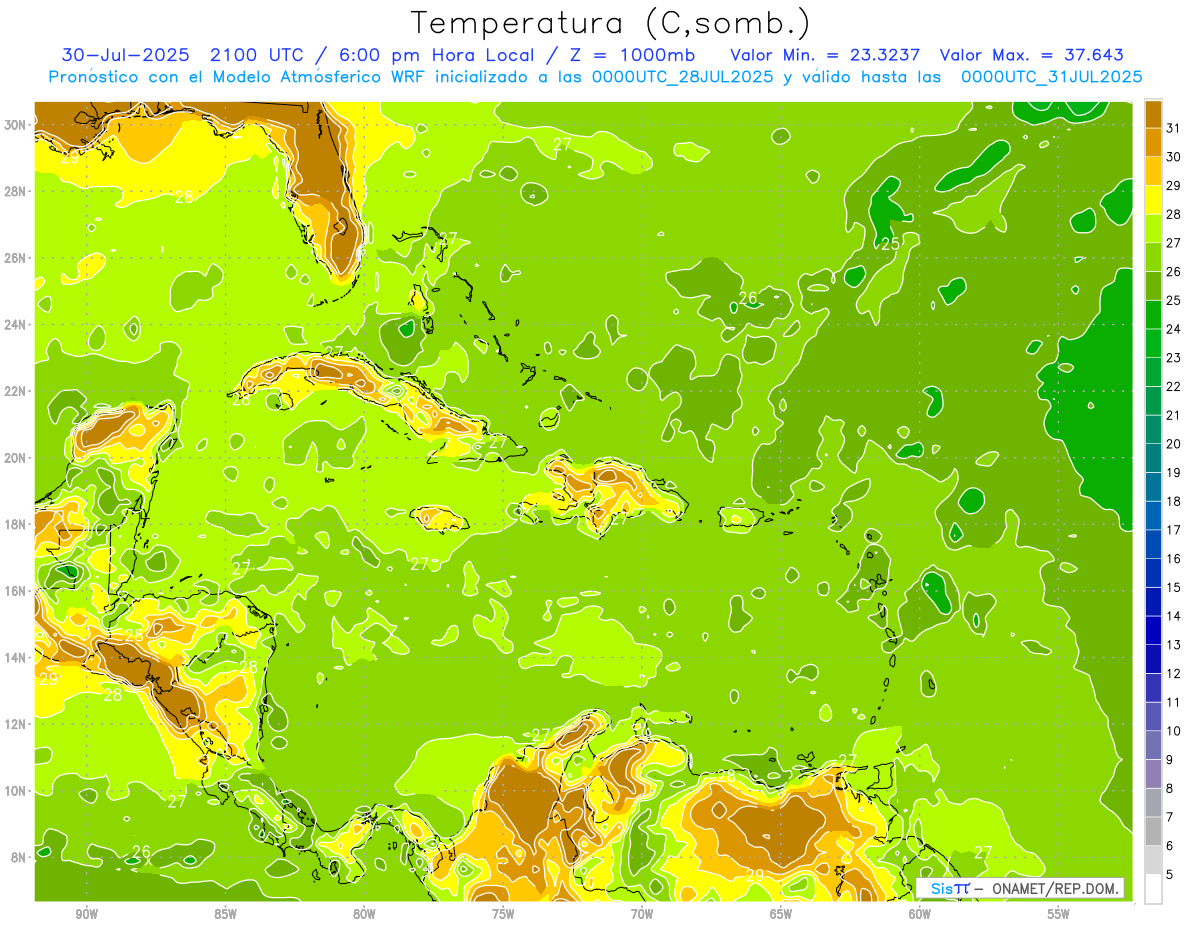Click the "Temperatura (C,somb.)" chart title
Screen dimensions: 1200x927
611,23
